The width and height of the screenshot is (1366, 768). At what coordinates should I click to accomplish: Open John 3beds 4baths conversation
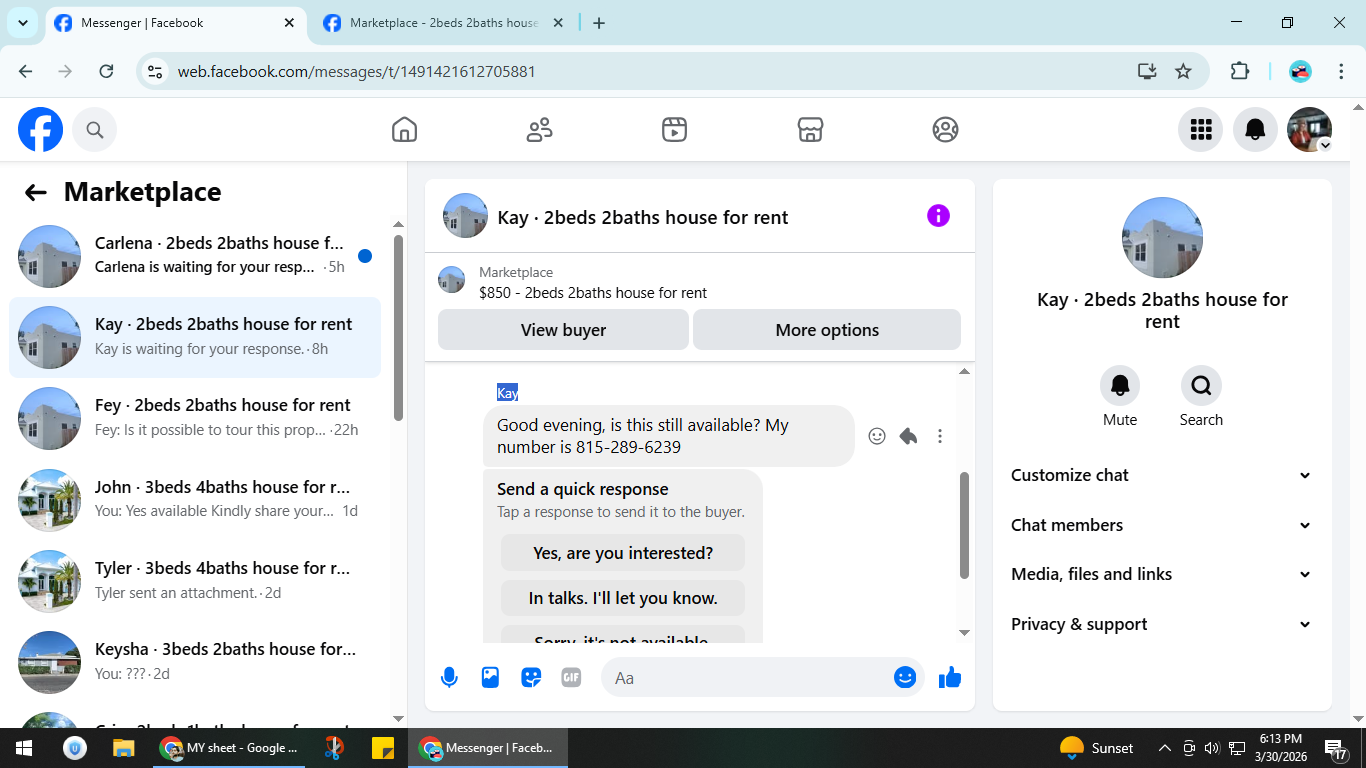(x=195, y=499)
